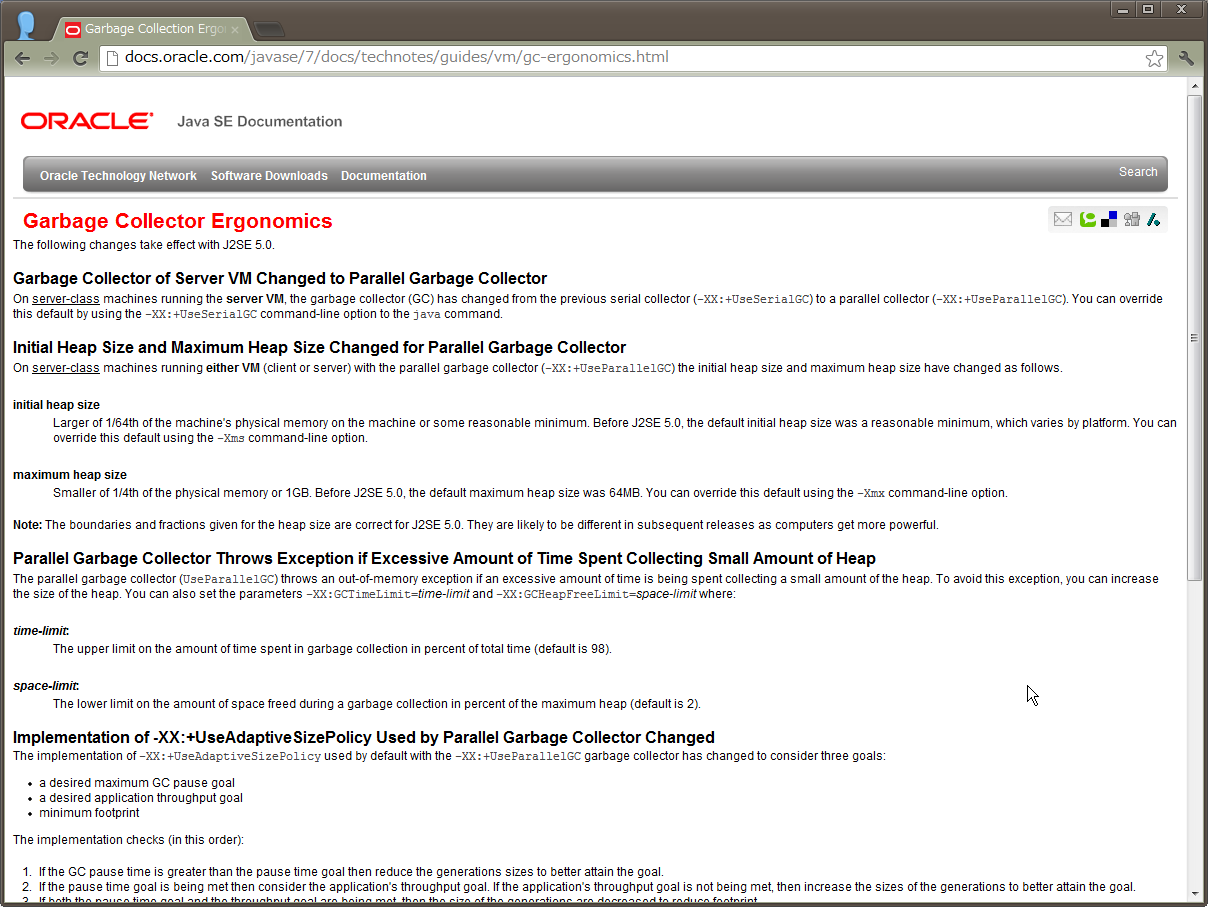Click the 'initial heap size' term
The height and width of the screenshot is (907, 1208).
[56, 405]
